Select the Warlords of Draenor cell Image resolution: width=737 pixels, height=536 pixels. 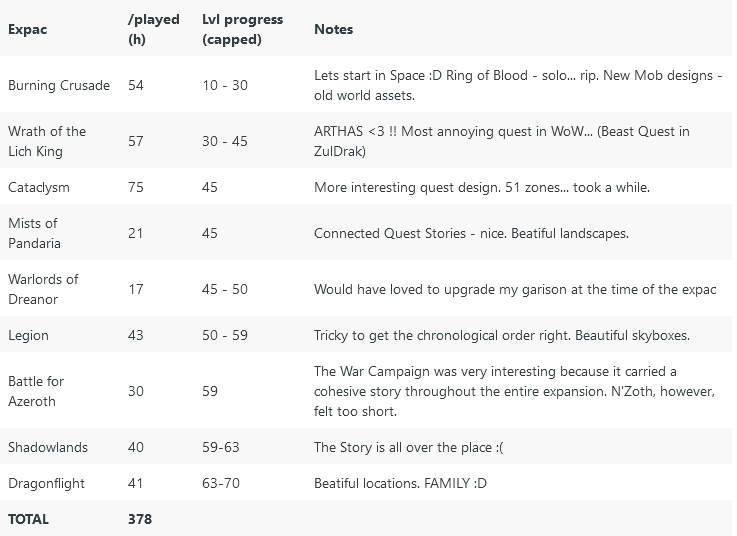click(43, 289)
